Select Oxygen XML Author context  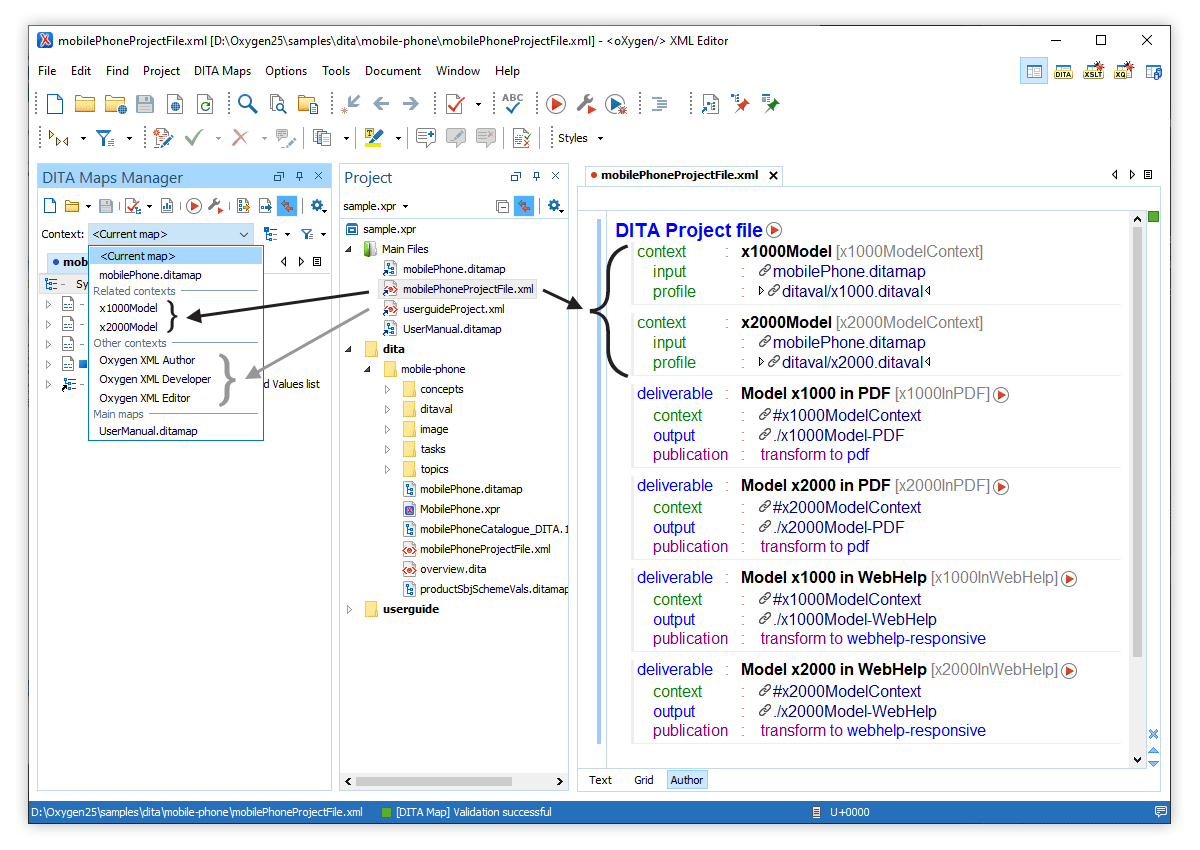[x=147, y=360]
